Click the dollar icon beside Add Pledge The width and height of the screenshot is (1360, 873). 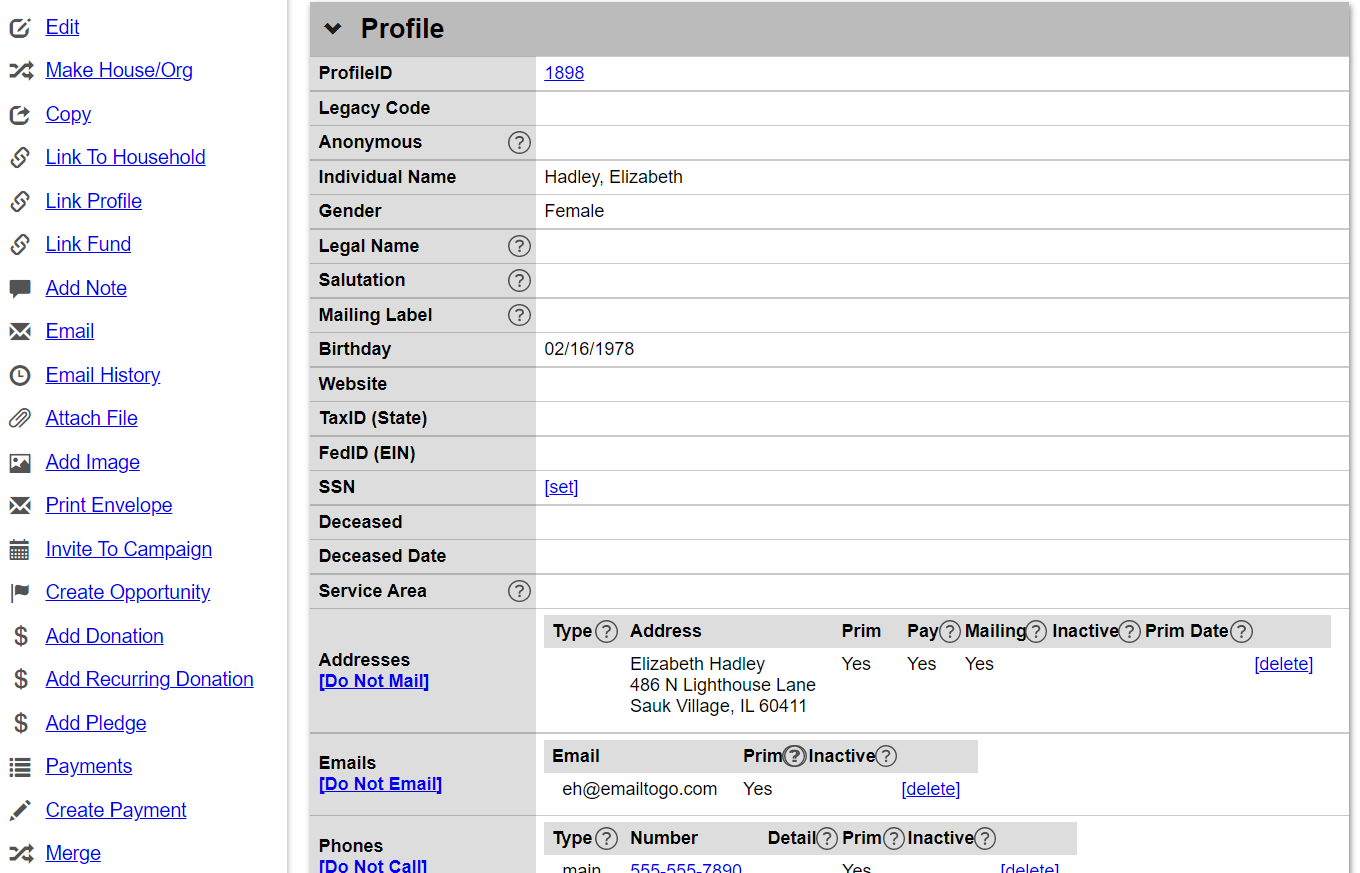click(x=20, y=723)
